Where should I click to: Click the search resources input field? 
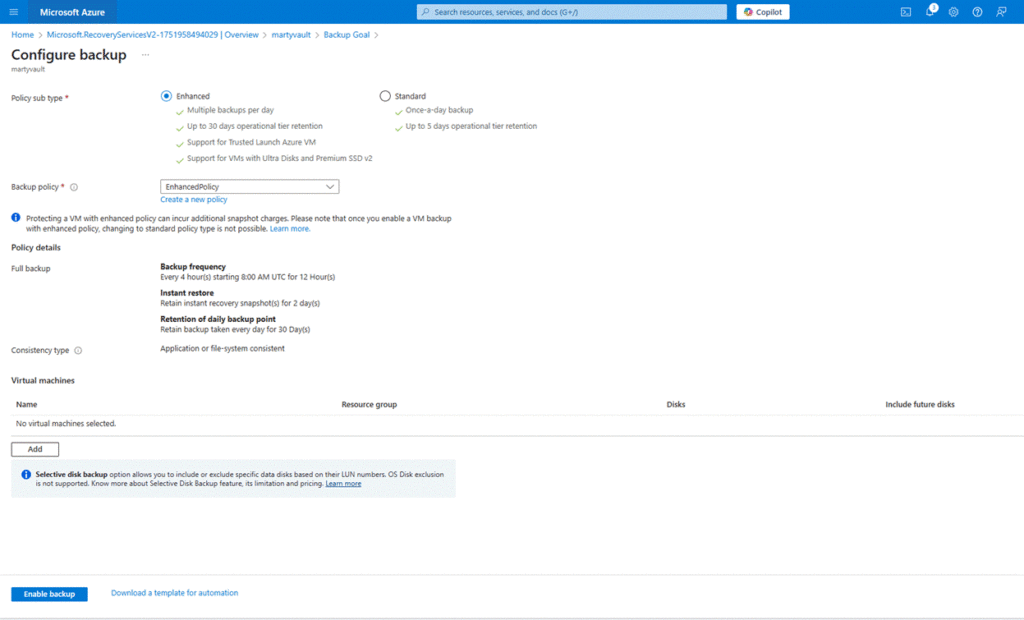(572, 12)
